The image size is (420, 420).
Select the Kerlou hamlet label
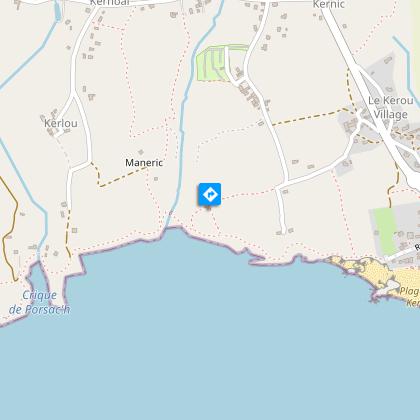click(x=61, y=123)
